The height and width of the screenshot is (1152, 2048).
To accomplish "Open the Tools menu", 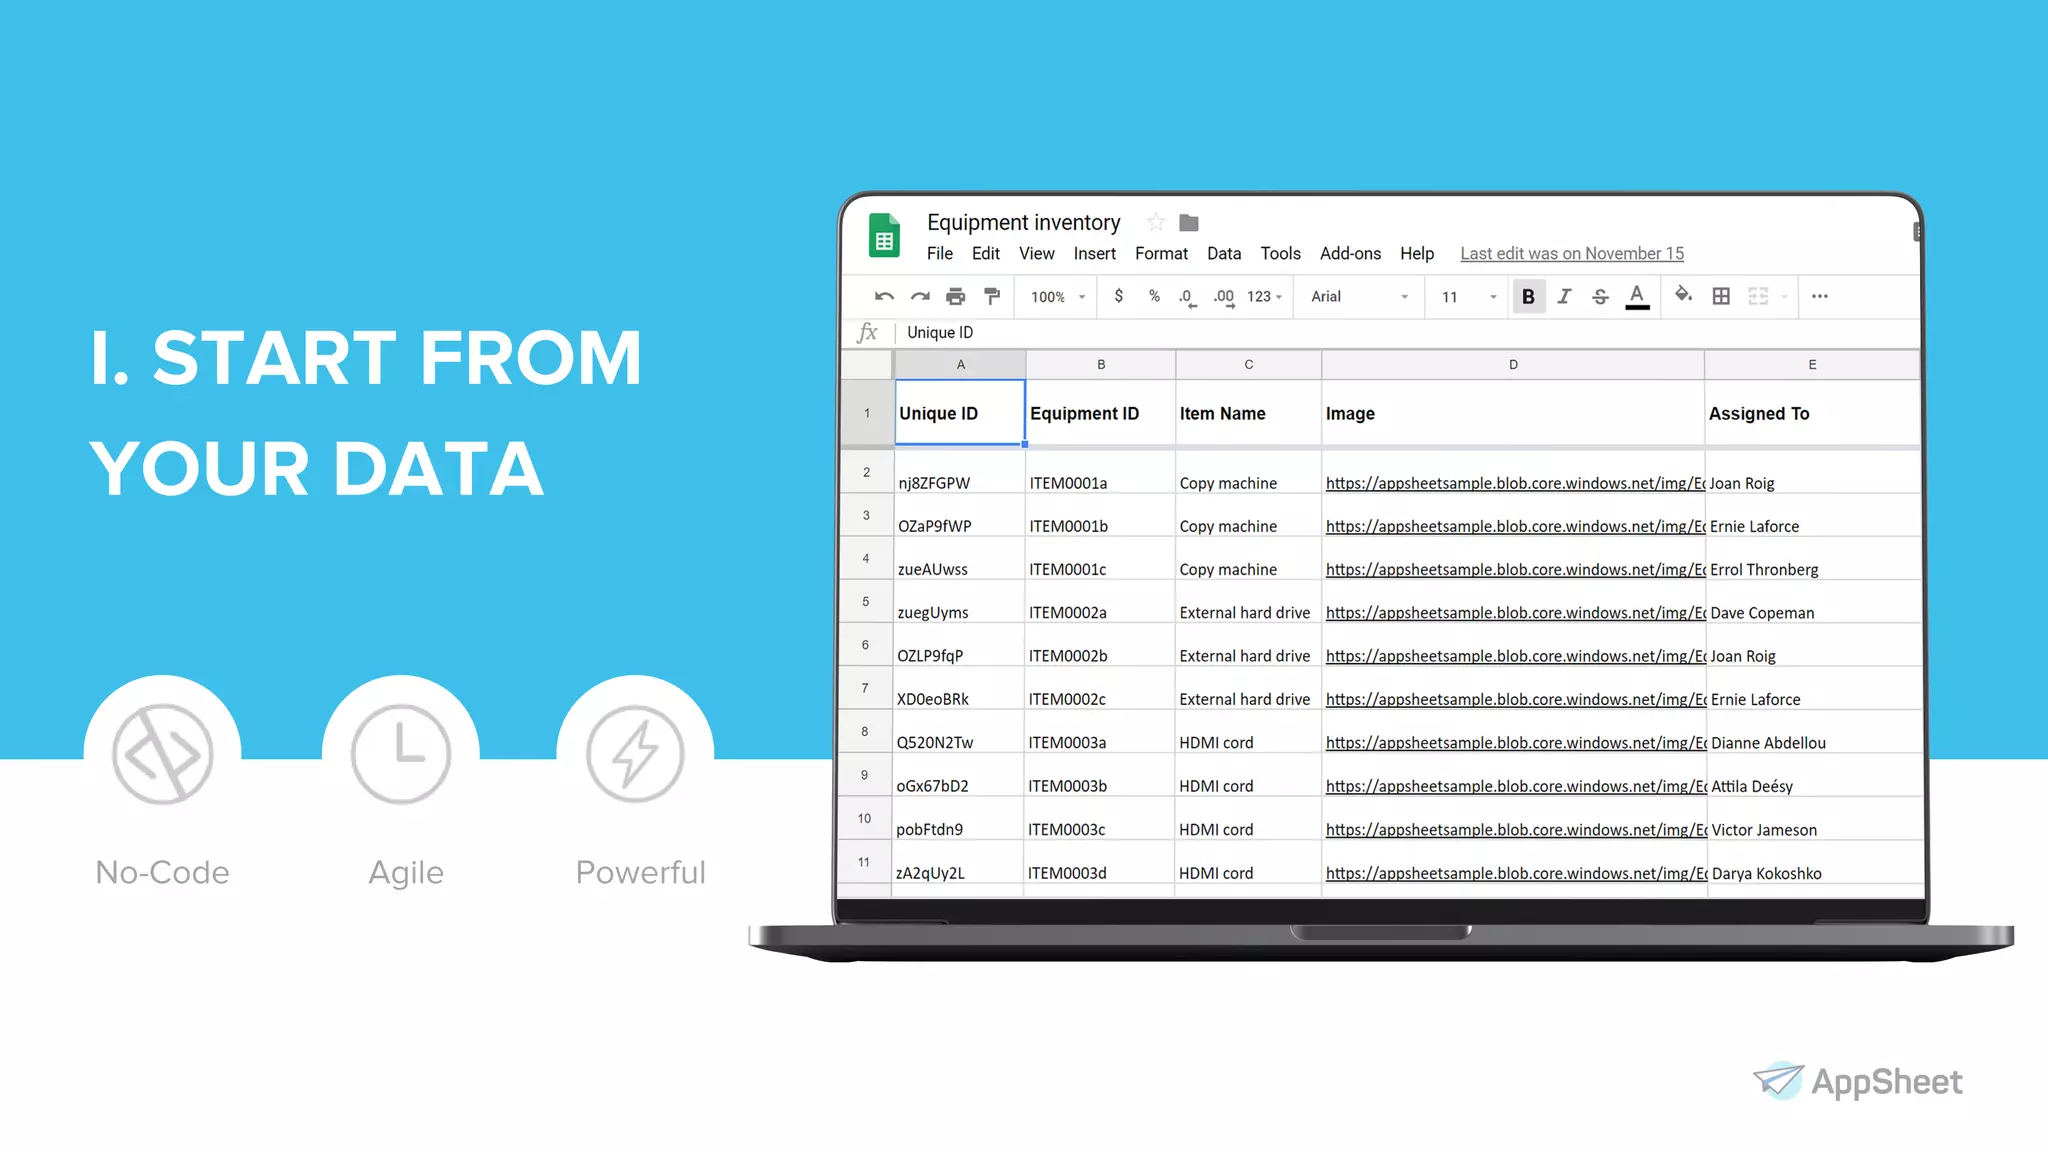I will pyautogui.click(x=1280, y=254).
